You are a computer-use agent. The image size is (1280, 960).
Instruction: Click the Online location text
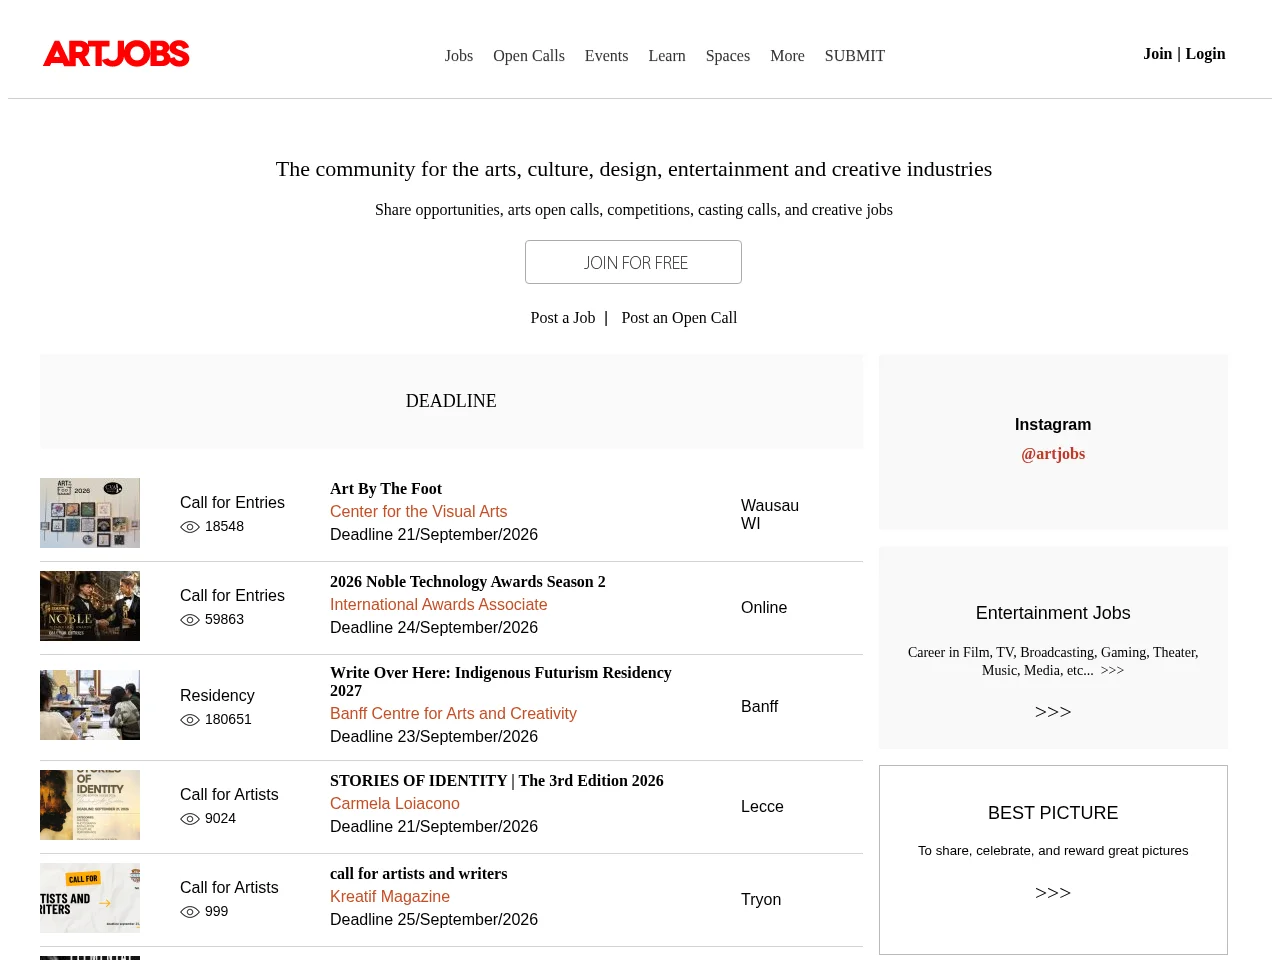coord(764,608)
